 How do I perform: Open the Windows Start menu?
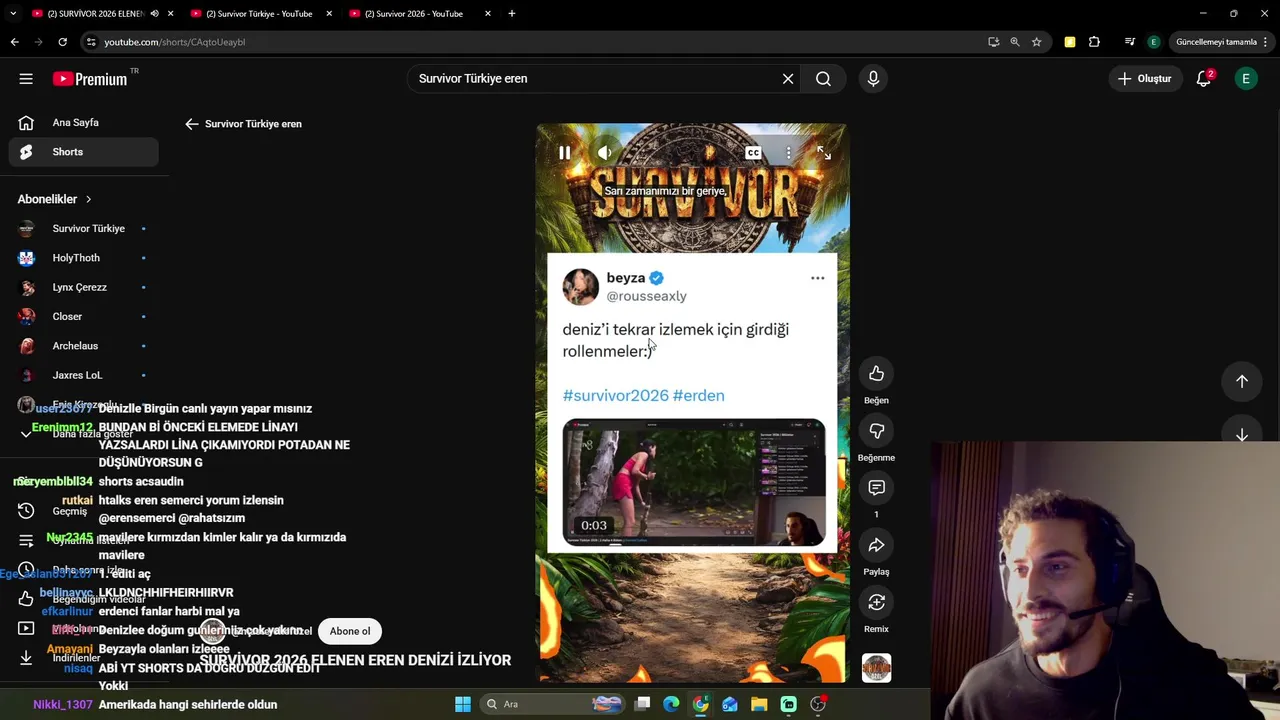tap(463, 704)
